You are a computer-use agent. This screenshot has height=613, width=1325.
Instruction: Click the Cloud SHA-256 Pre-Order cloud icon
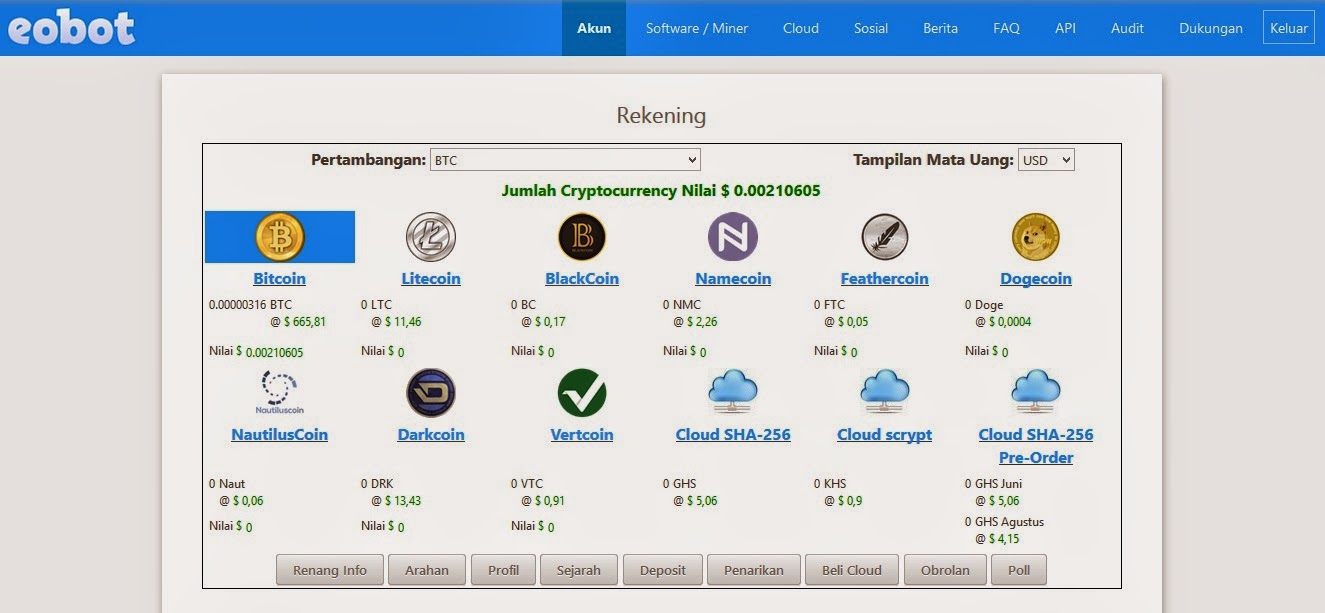pos(1036,393)
